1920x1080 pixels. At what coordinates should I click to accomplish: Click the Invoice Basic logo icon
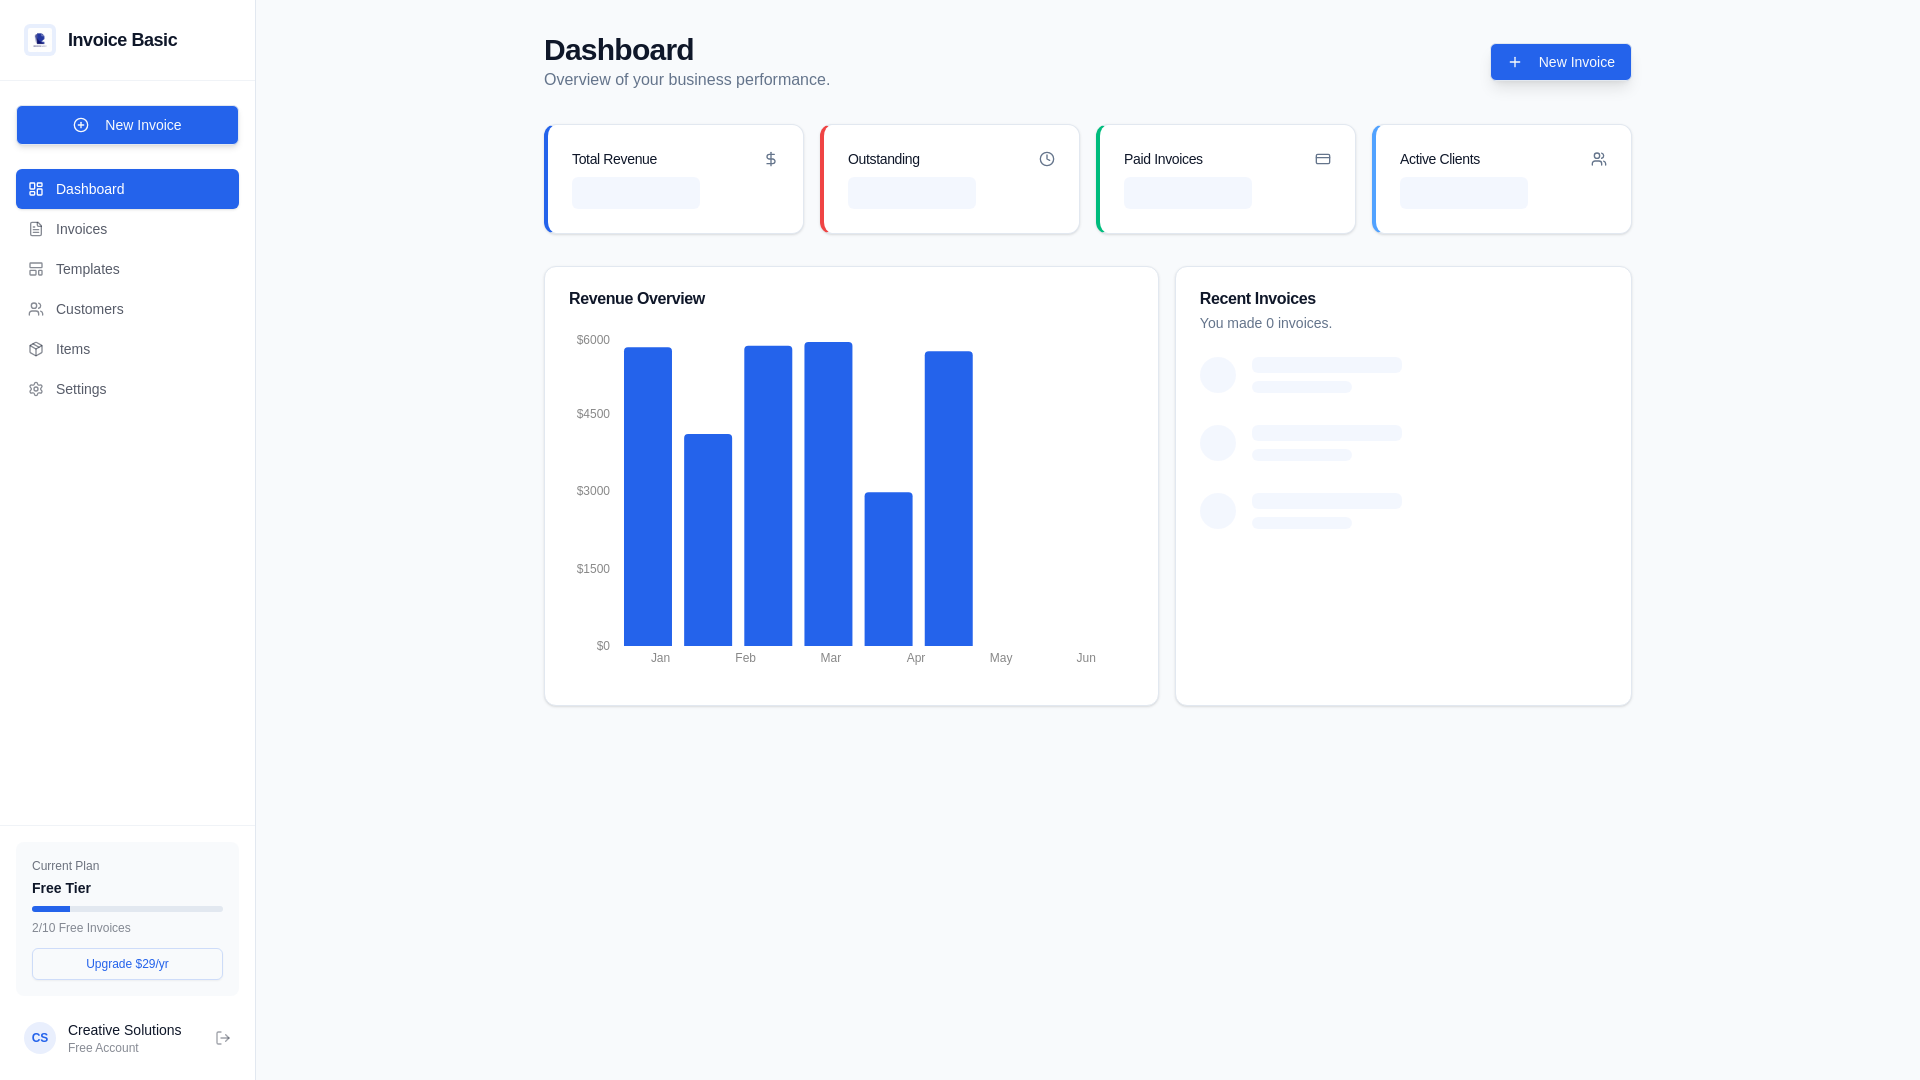pyautogui.click(x=40, y=40)
